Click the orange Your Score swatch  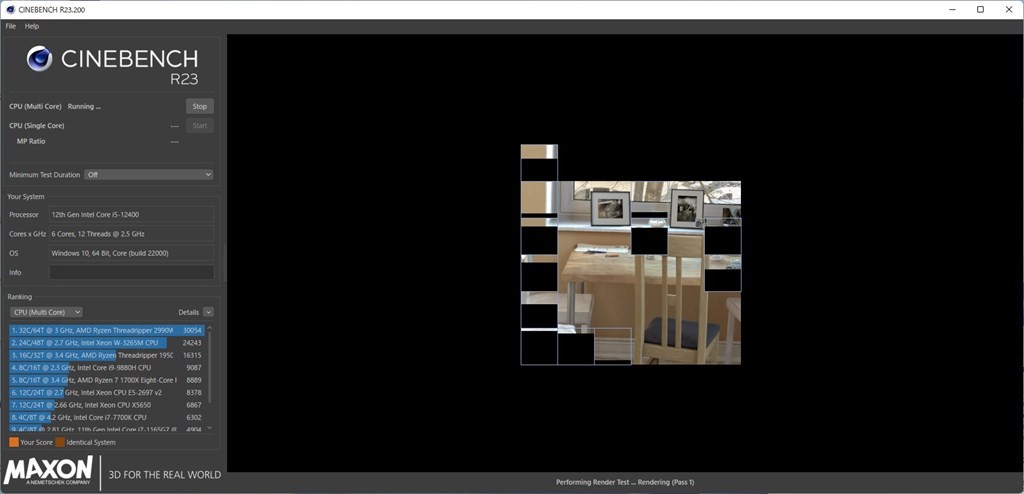(14, 442)
